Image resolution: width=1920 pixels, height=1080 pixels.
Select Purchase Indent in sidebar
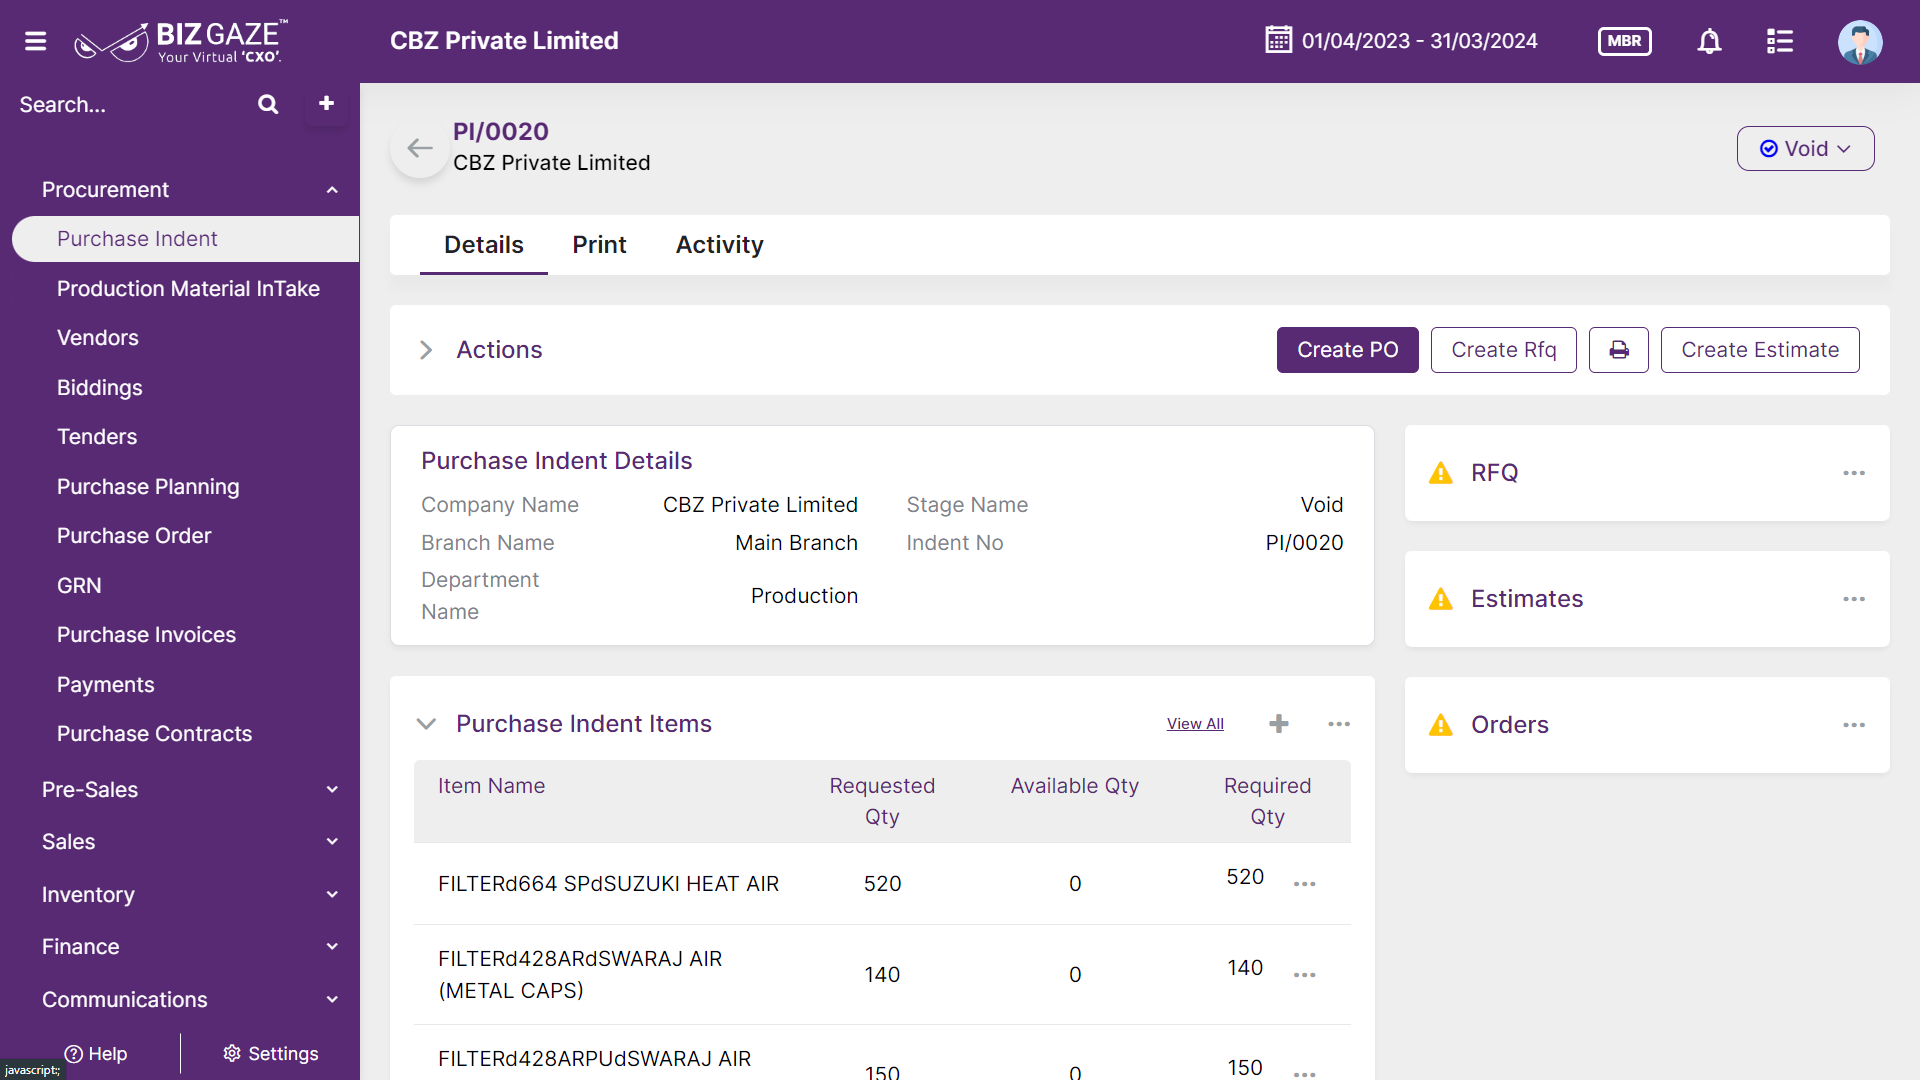(186, 239)
